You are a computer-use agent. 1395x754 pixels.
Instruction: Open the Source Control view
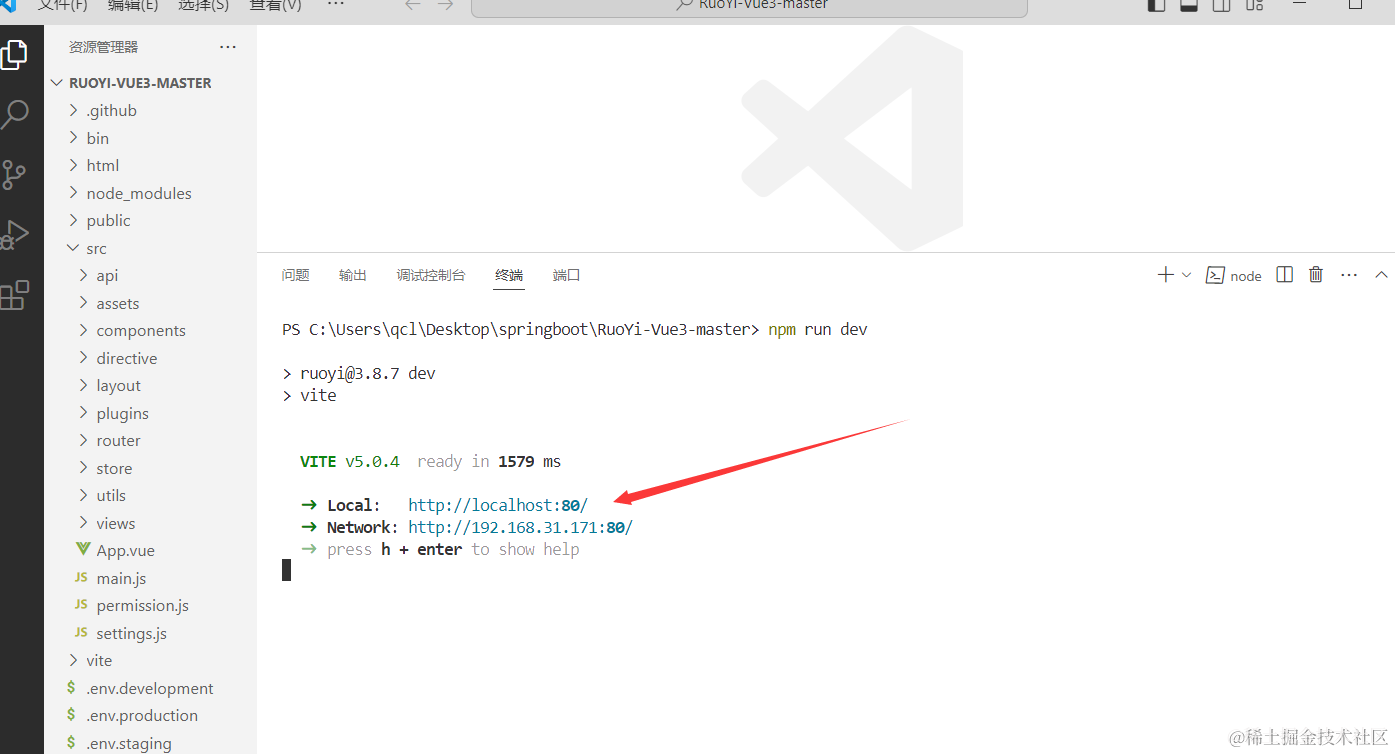pos(15,175)
